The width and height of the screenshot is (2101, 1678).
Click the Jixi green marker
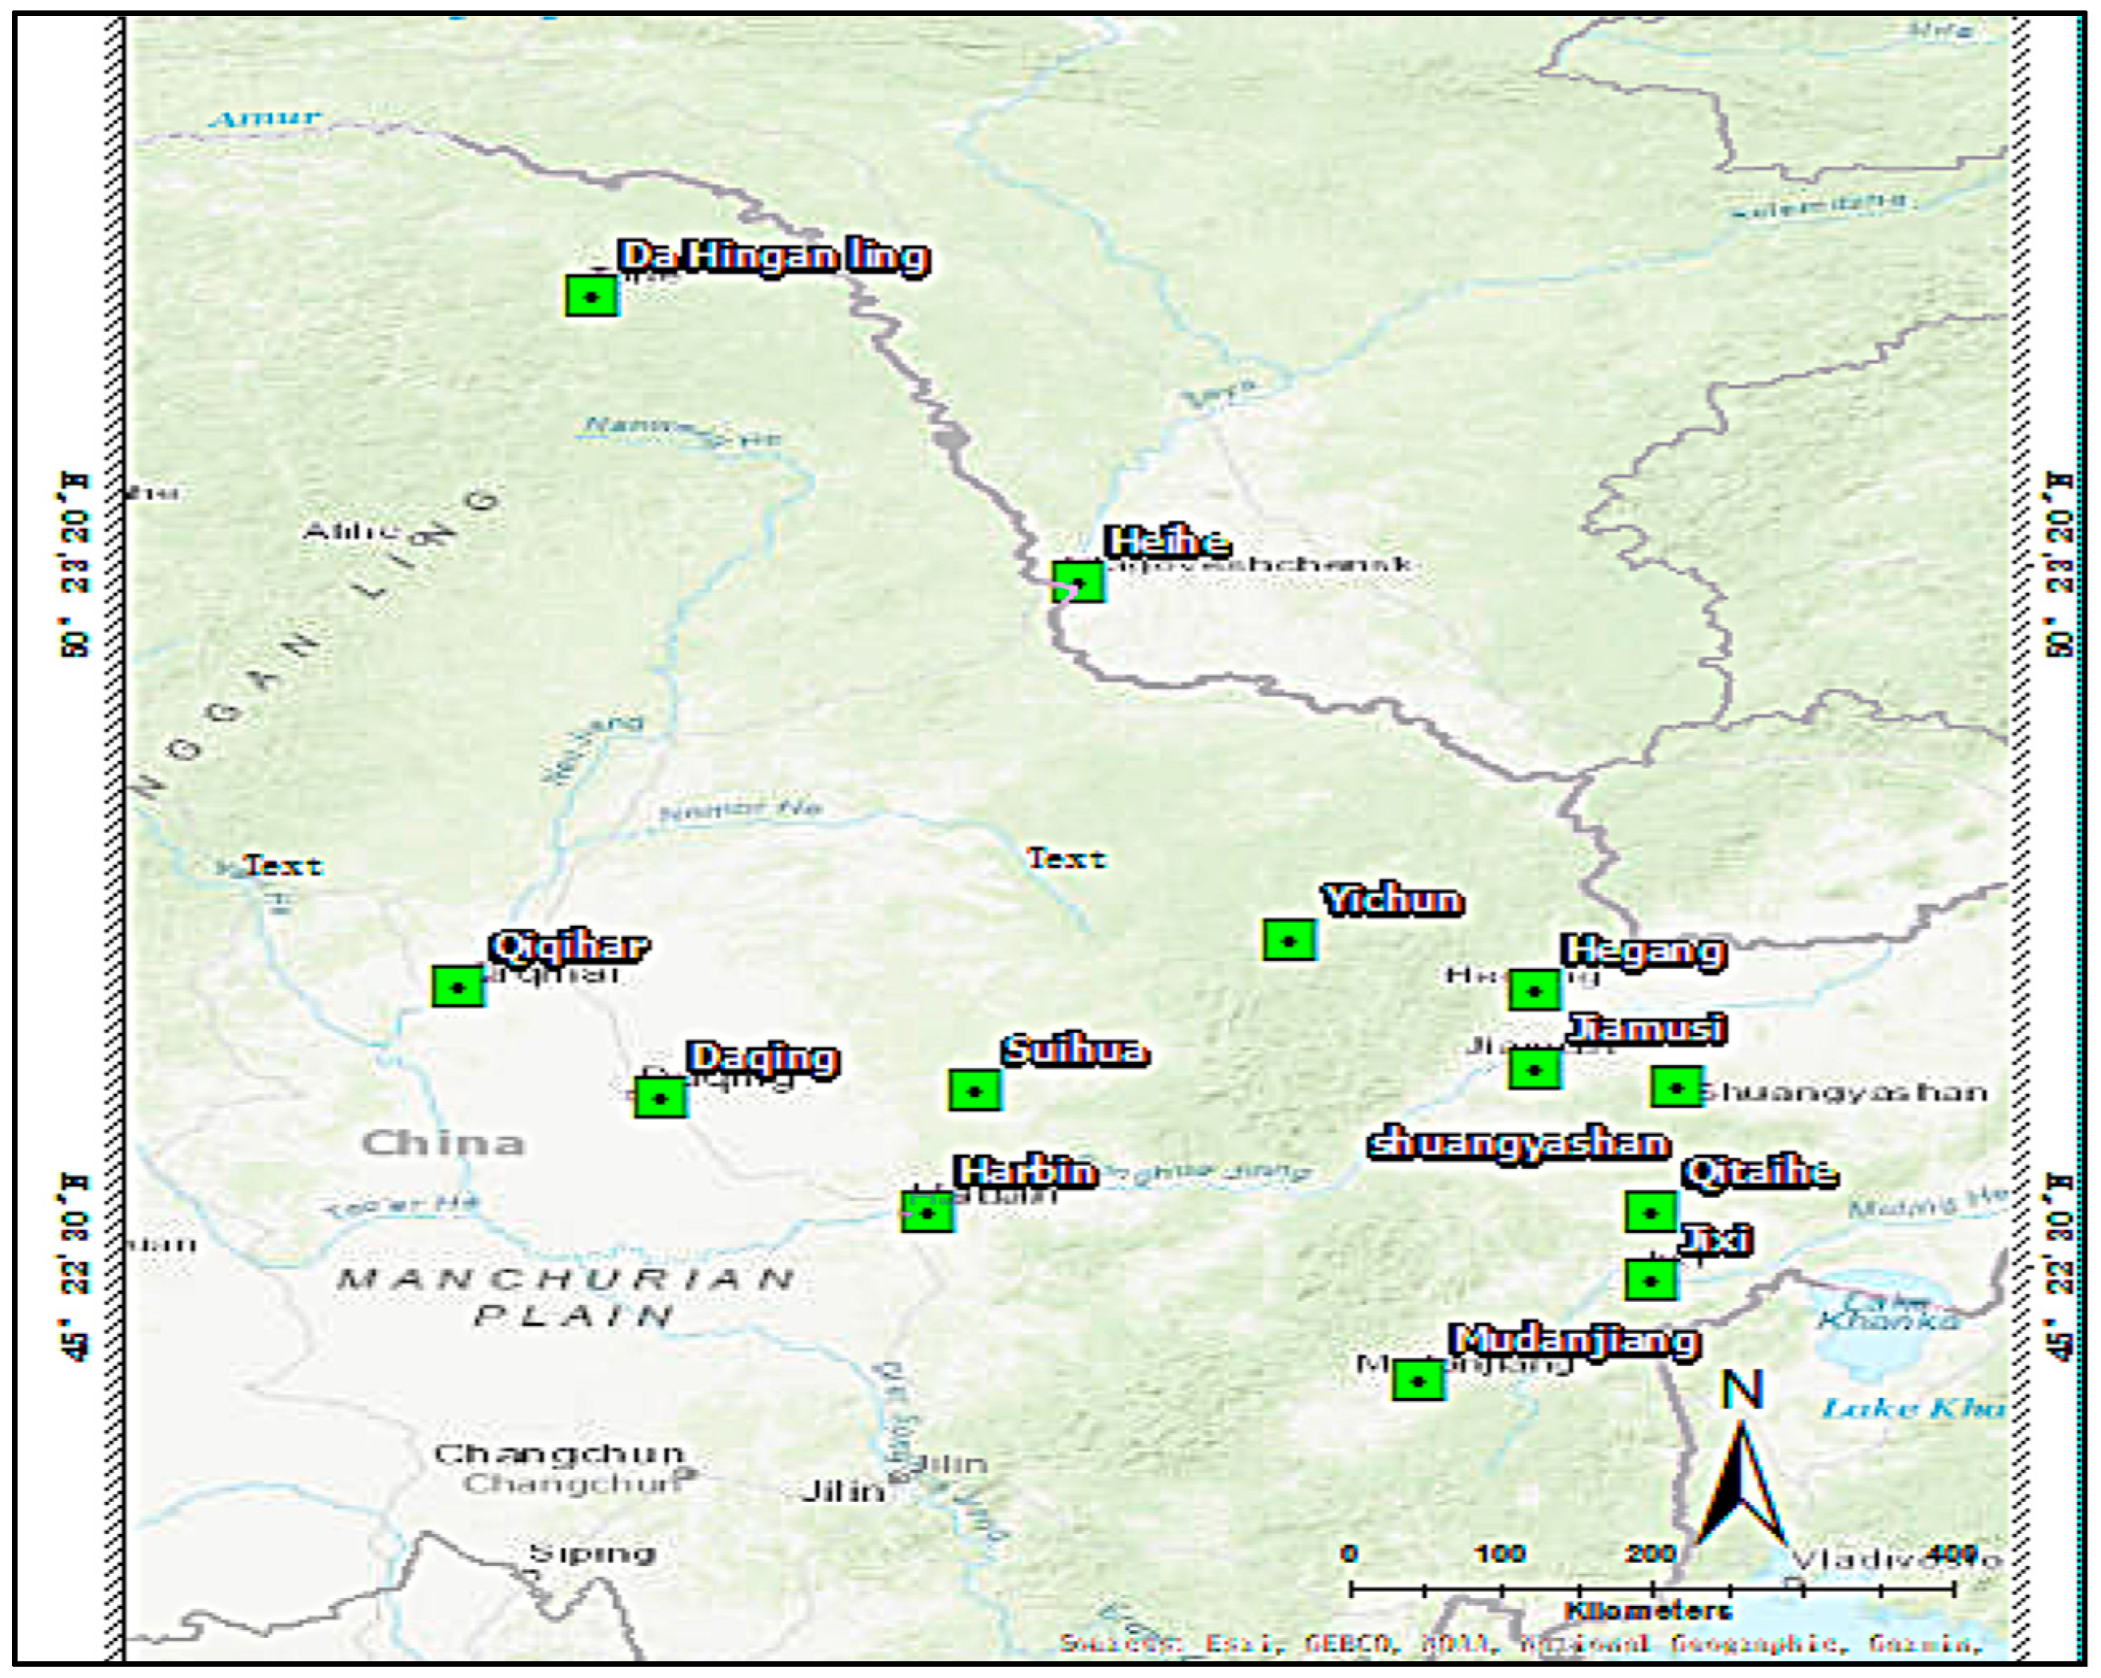pyautogui.click(x=1650, y=1280)
